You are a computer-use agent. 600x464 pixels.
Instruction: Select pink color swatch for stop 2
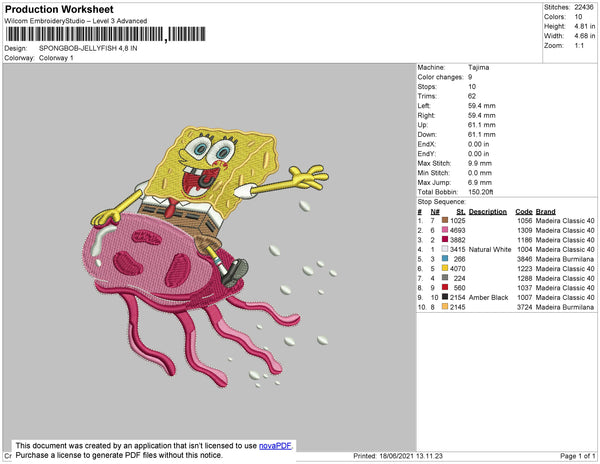[445, 230]
